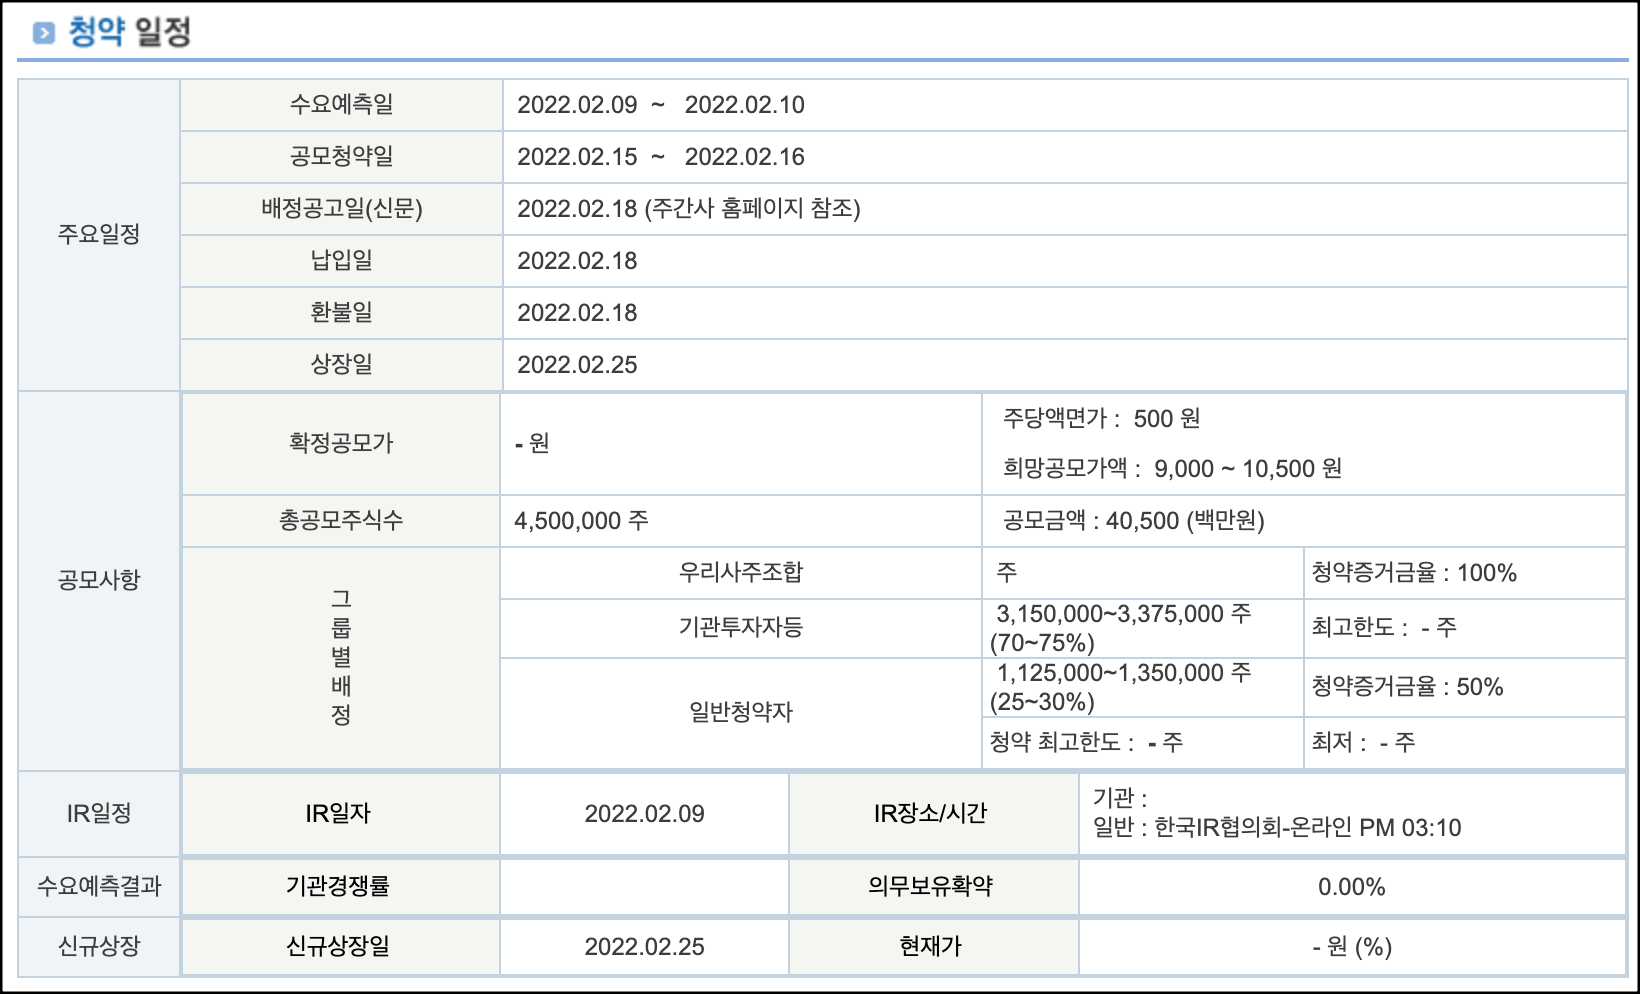Select the IR date 2022.02.09
This screenshot has height=994, width=1640.
(x=644, y=814)
